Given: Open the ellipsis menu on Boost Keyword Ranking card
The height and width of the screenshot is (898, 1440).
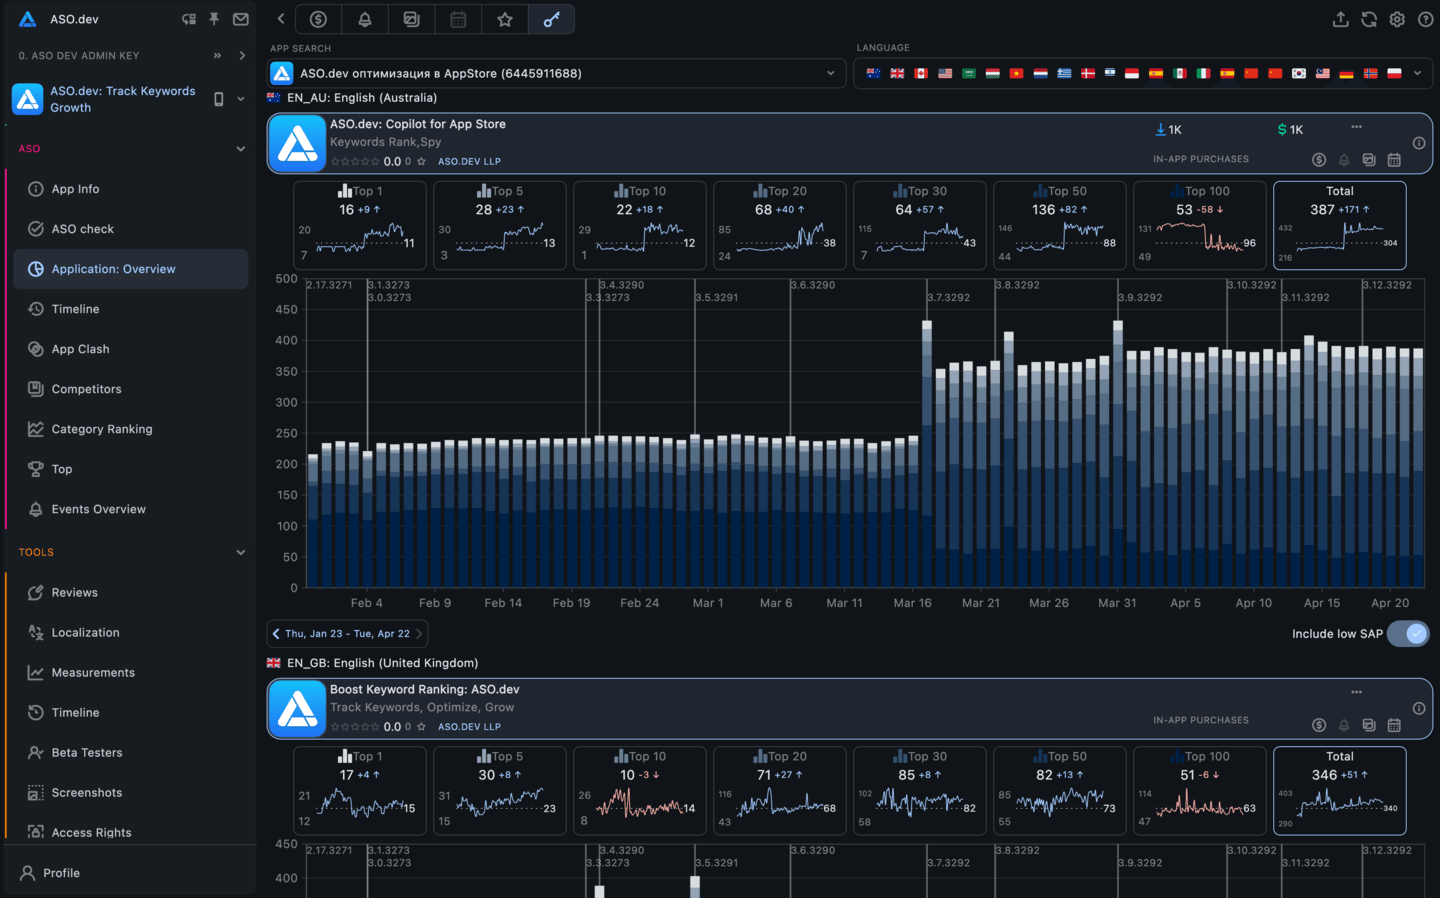Looking at the screenshot, I should (1356, 691).
